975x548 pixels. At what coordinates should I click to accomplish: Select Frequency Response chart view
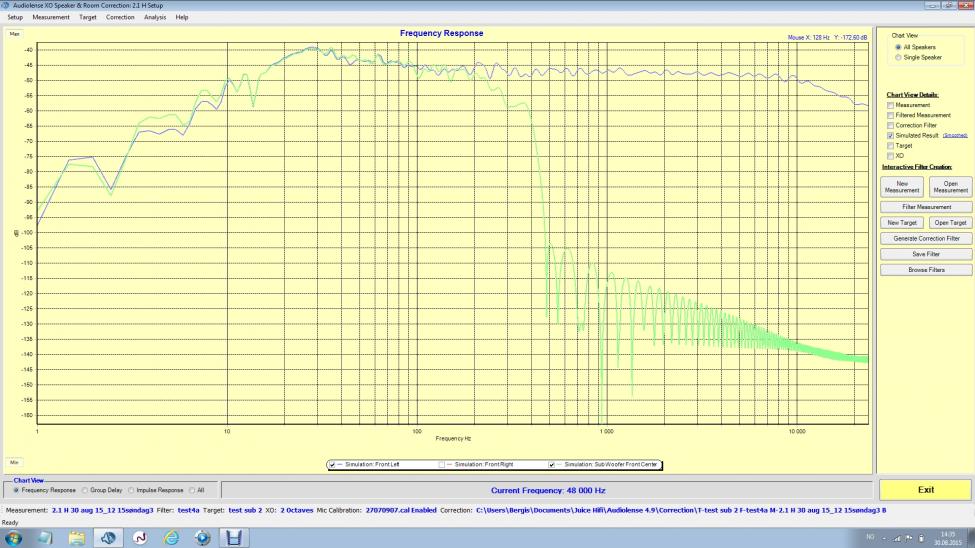16,490
